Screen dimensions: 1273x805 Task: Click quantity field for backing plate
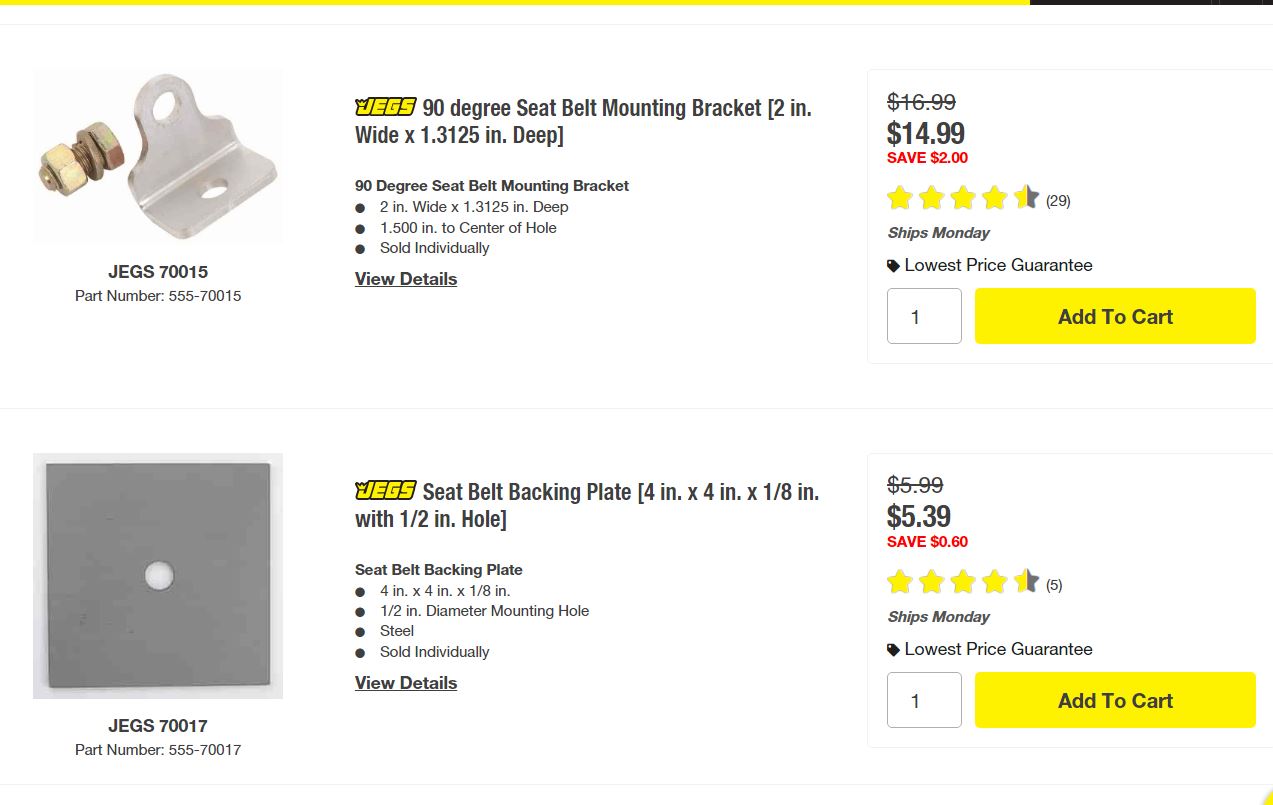(924, 700)
